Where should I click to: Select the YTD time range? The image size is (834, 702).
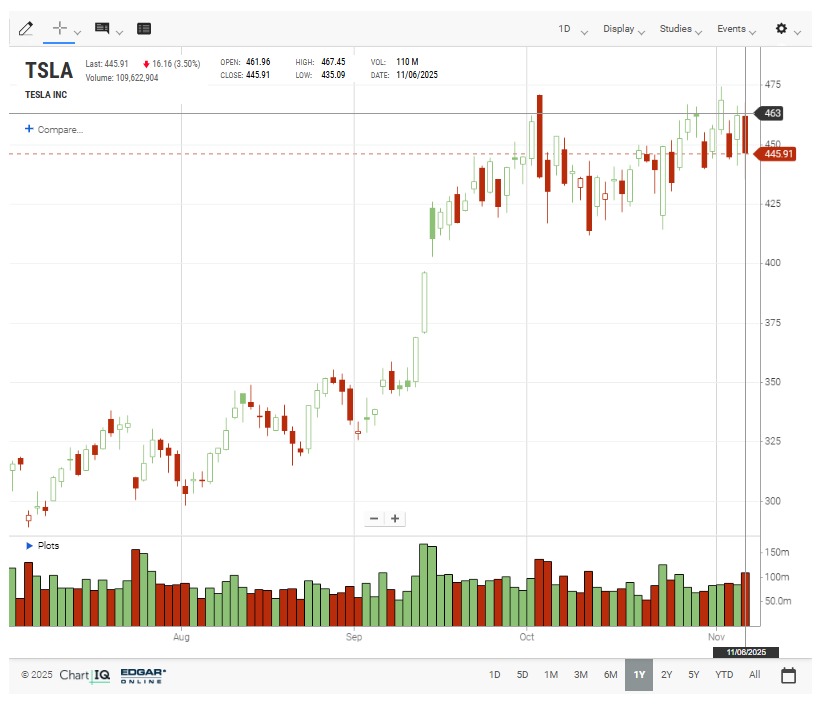coord(724,675)
